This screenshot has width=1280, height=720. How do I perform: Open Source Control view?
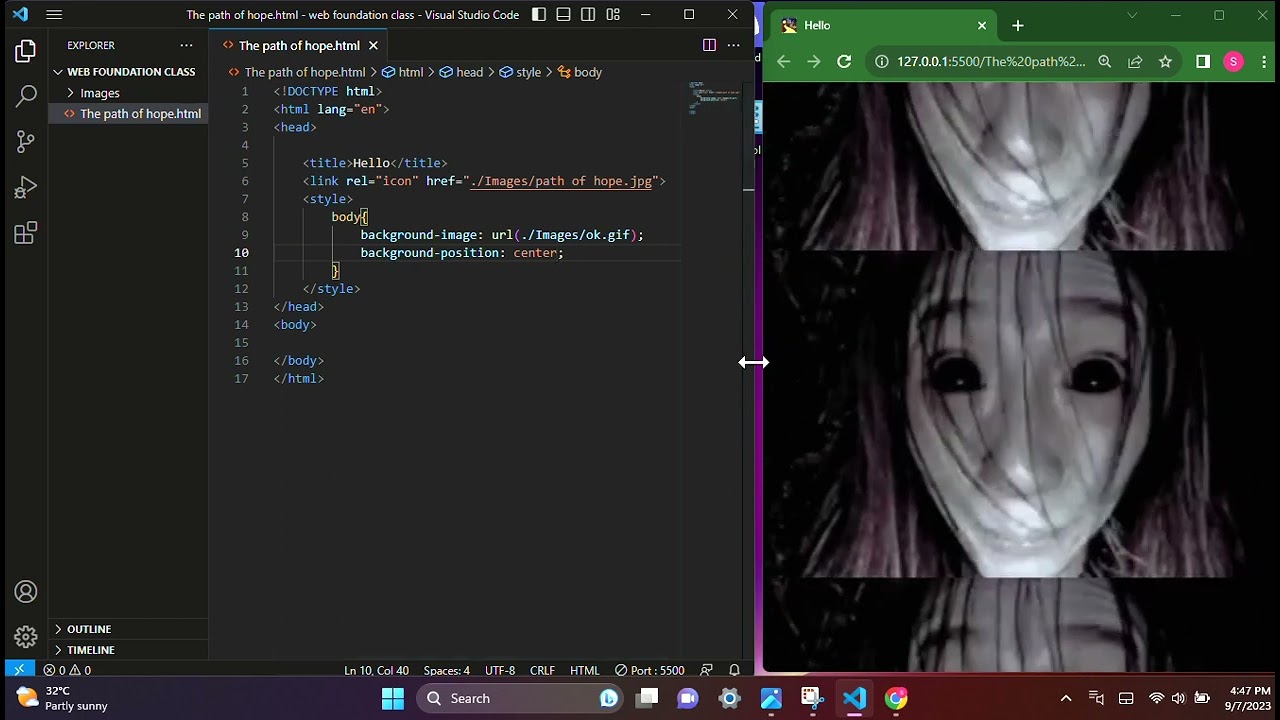tap(26, 142)
